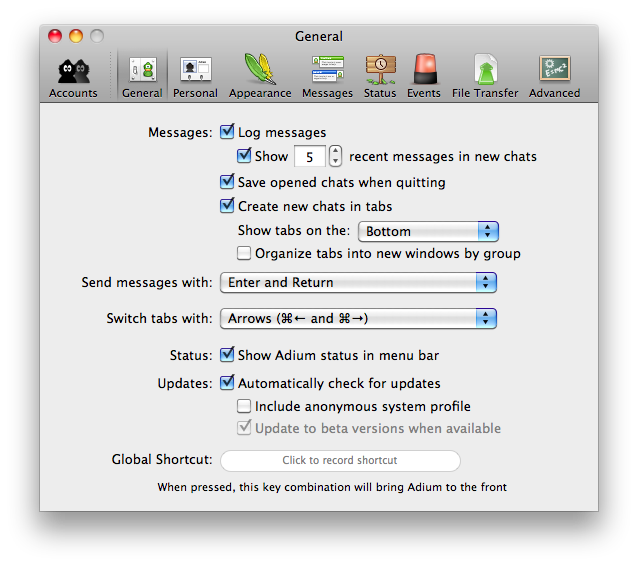The height and width of the screenshot is (566, 638).
Task: Enable Include anonymous system profile
Action: point(244,406)
